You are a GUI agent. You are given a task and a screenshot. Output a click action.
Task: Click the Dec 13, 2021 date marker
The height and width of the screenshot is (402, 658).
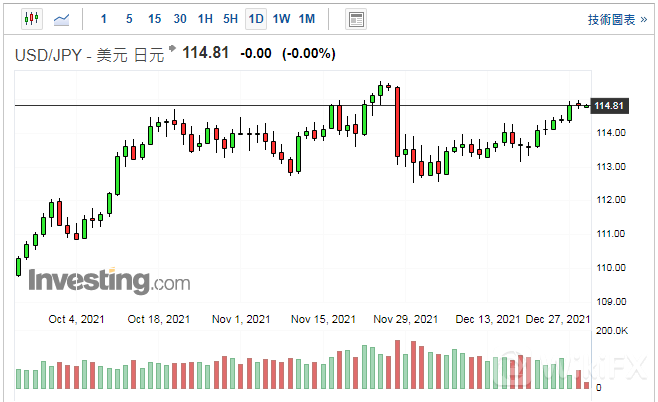[487, 319]
